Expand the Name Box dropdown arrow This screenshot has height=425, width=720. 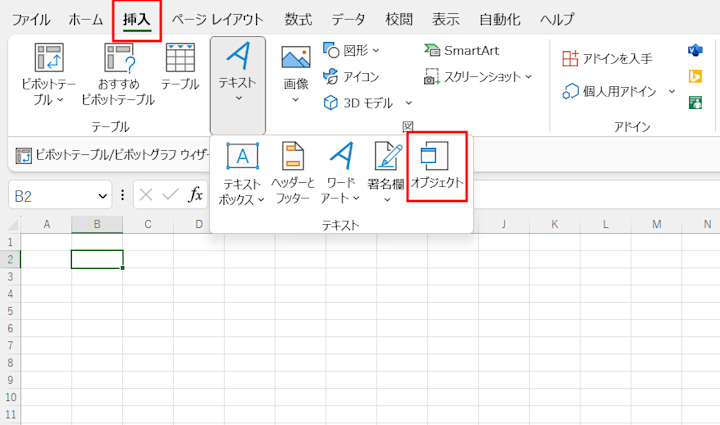click(x=102, y=196)
